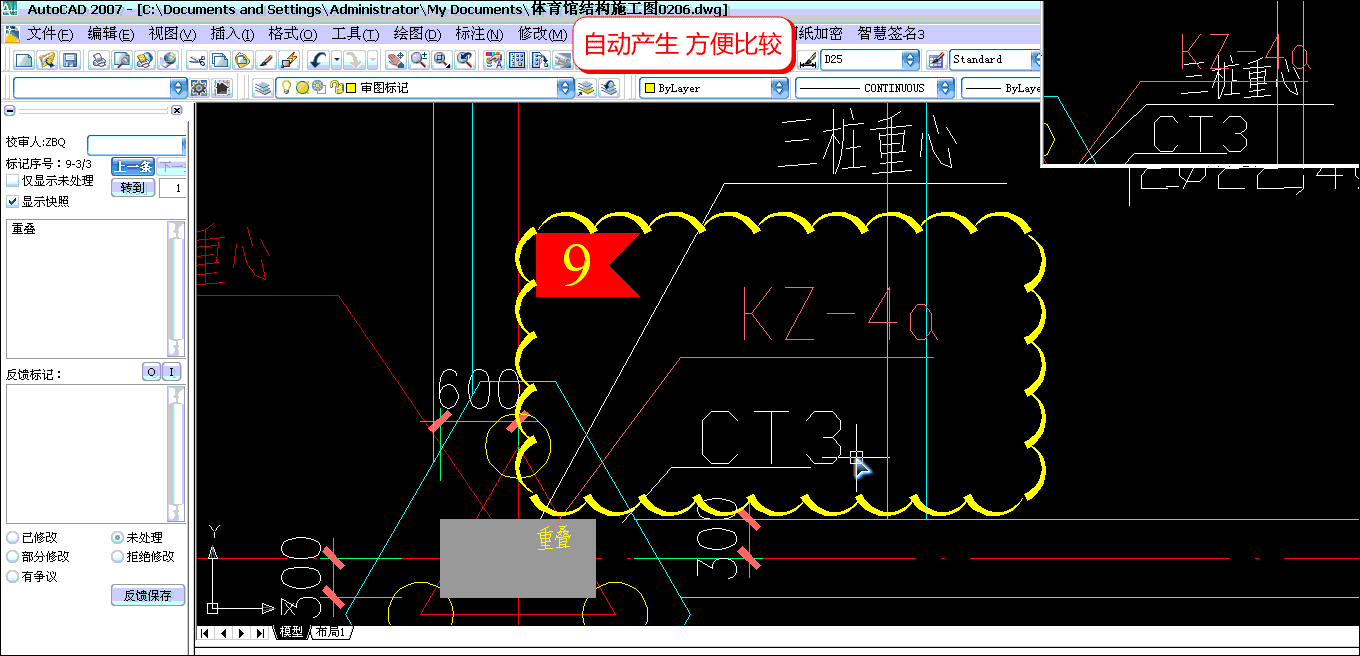1360x656 pixels.
Task: Toggle the 审图标记 layer lightbulb visibility
Action: coord(287,87)
